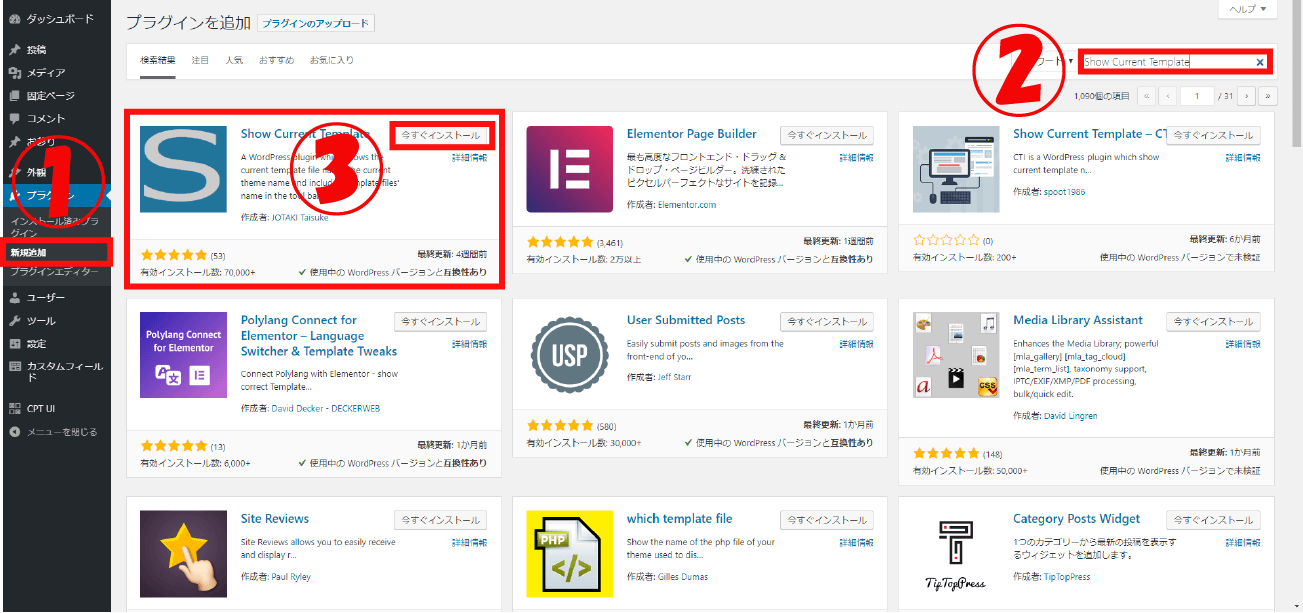1303x613 pixels.
Task: Open the メディア media library icon
Action: (14, 72)
